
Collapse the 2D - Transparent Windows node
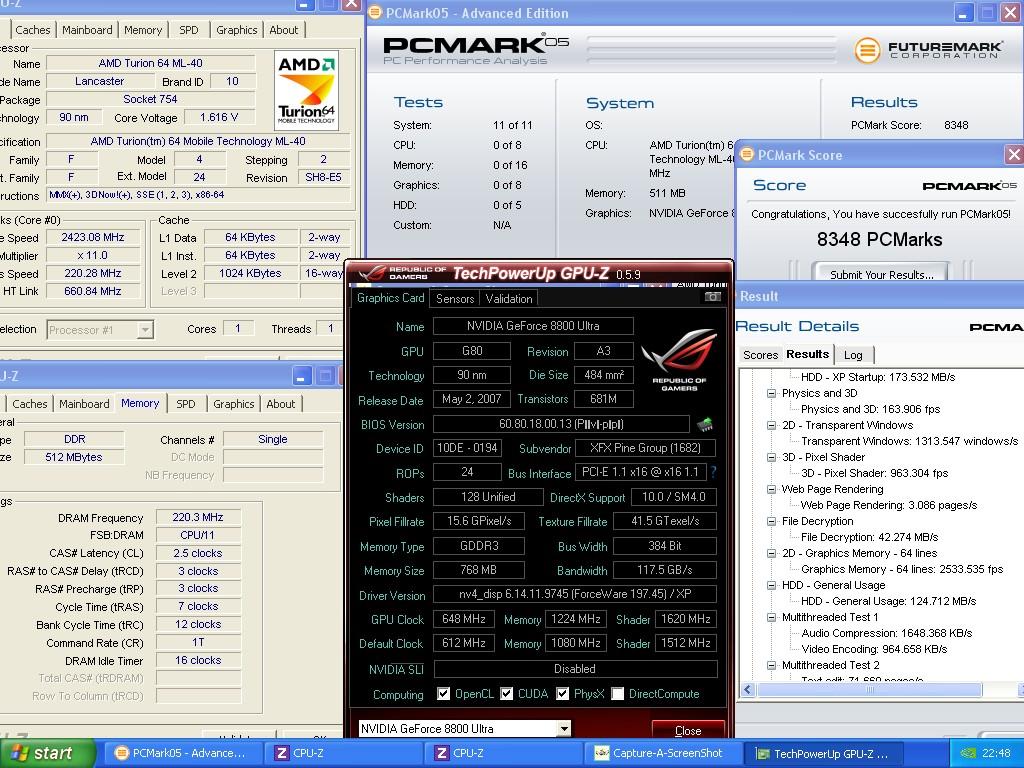pos(771,425)
